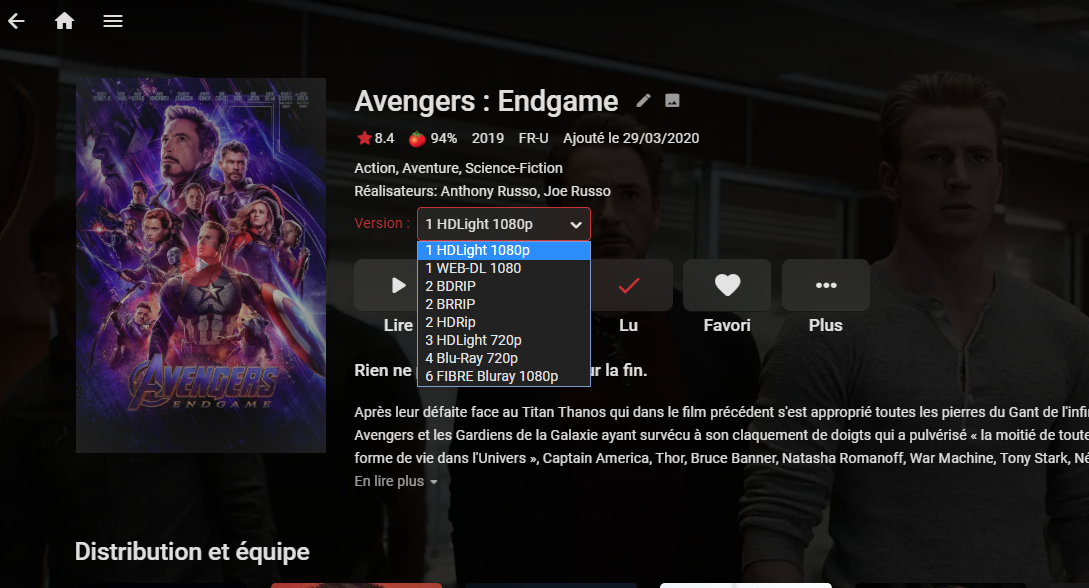This screenshot has height=588, width=1089.
Task: Open the Plus three-dots menu
Action: [826, 285]
